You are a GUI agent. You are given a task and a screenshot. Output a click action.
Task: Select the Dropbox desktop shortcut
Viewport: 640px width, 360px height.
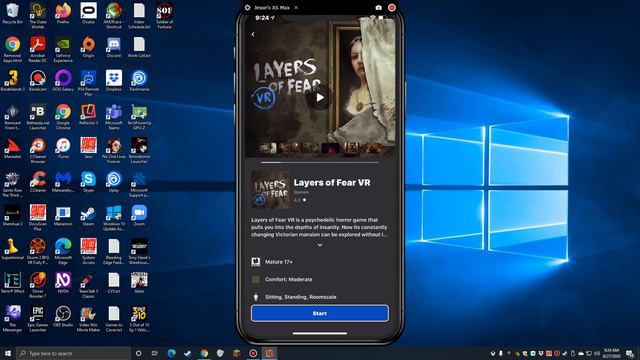[x=113, y=81]
